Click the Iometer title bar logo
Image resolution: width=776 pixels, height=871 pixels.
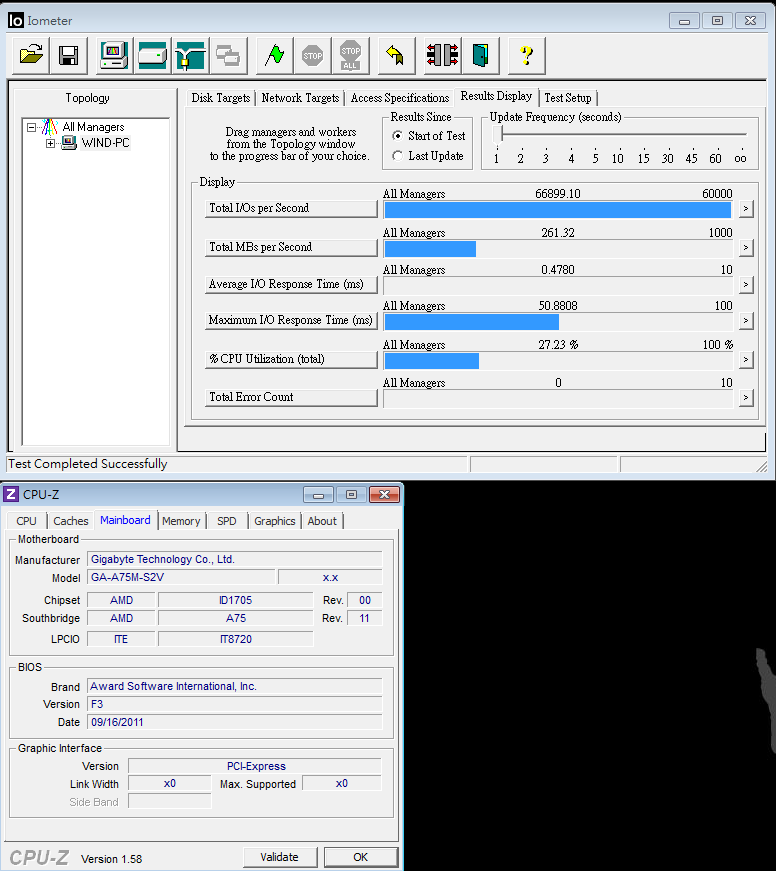pos(16,21)
